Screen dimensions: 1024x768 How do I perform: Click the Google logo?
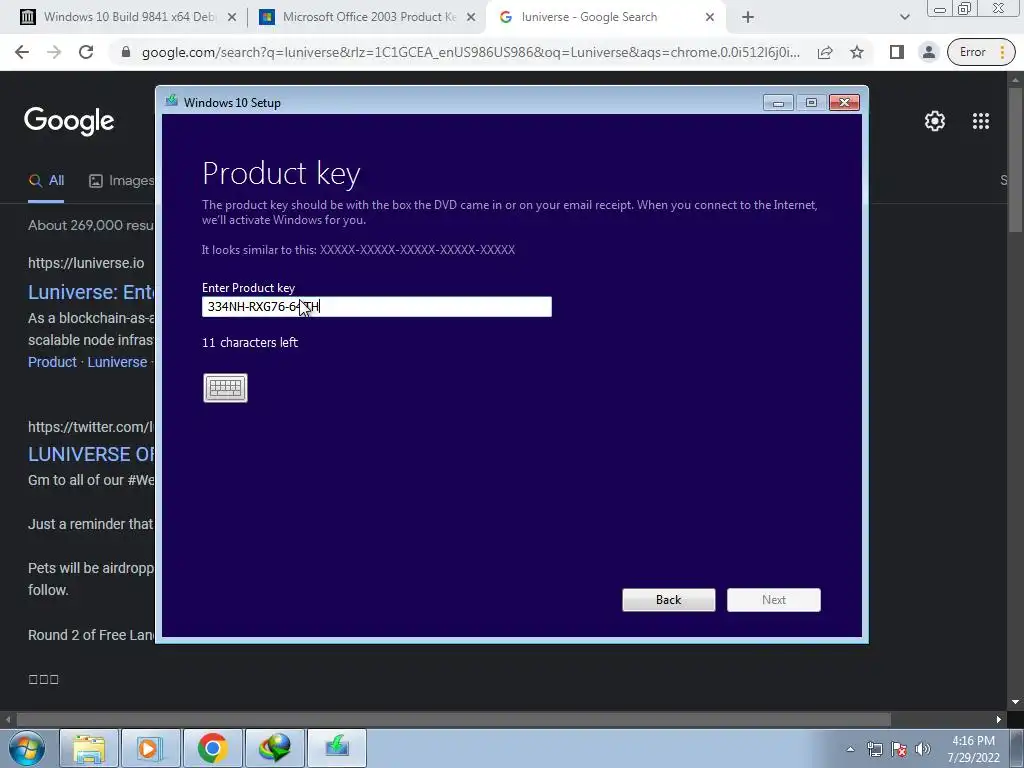click(69, 121)
